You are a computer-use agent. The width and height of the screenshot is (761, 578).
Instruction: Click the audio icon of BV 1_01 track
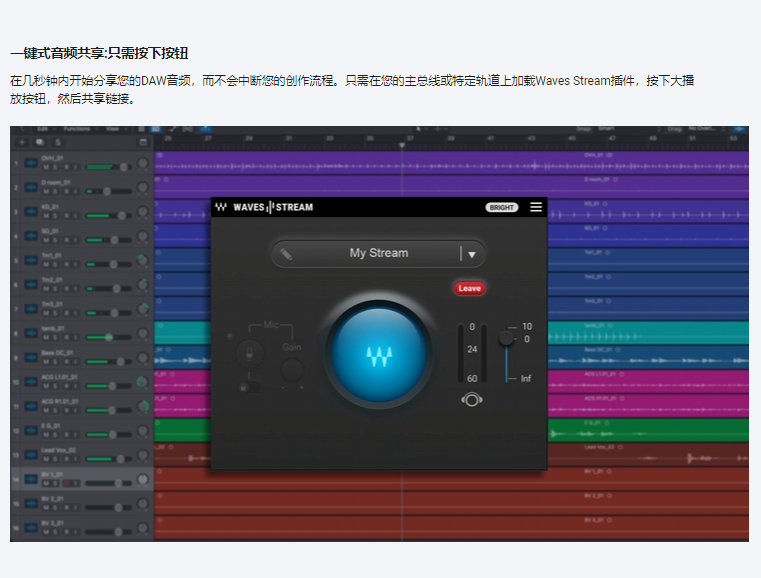[x=31, y=479]
